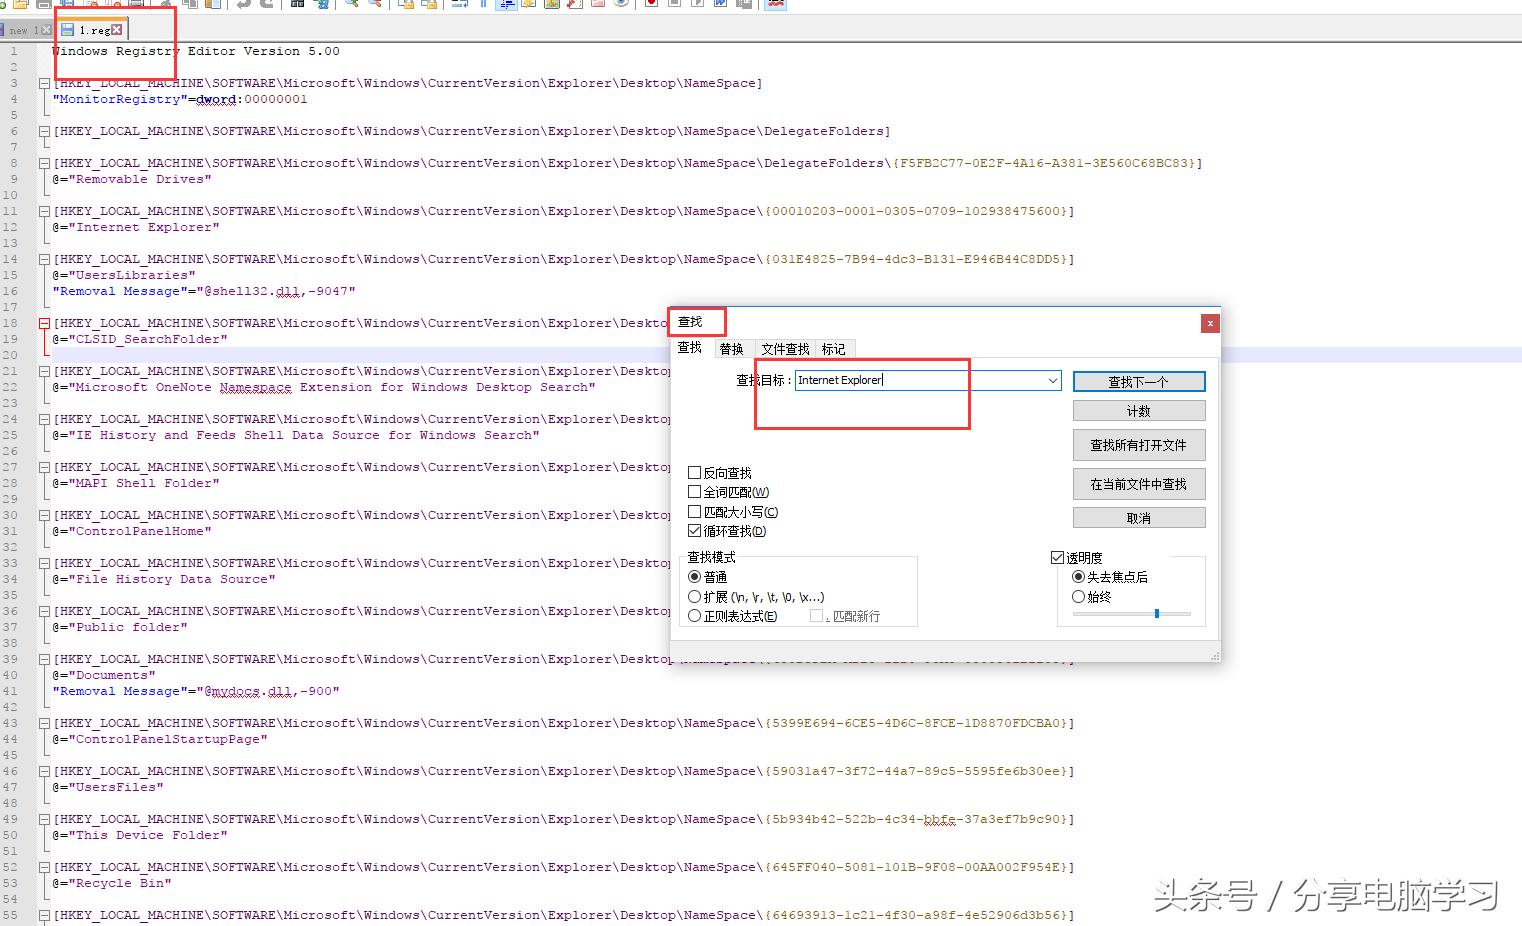Click the 查找下一个 Find Next button
The height and width of the screenshot is (926, 1522).
[x=1138, y=381]
